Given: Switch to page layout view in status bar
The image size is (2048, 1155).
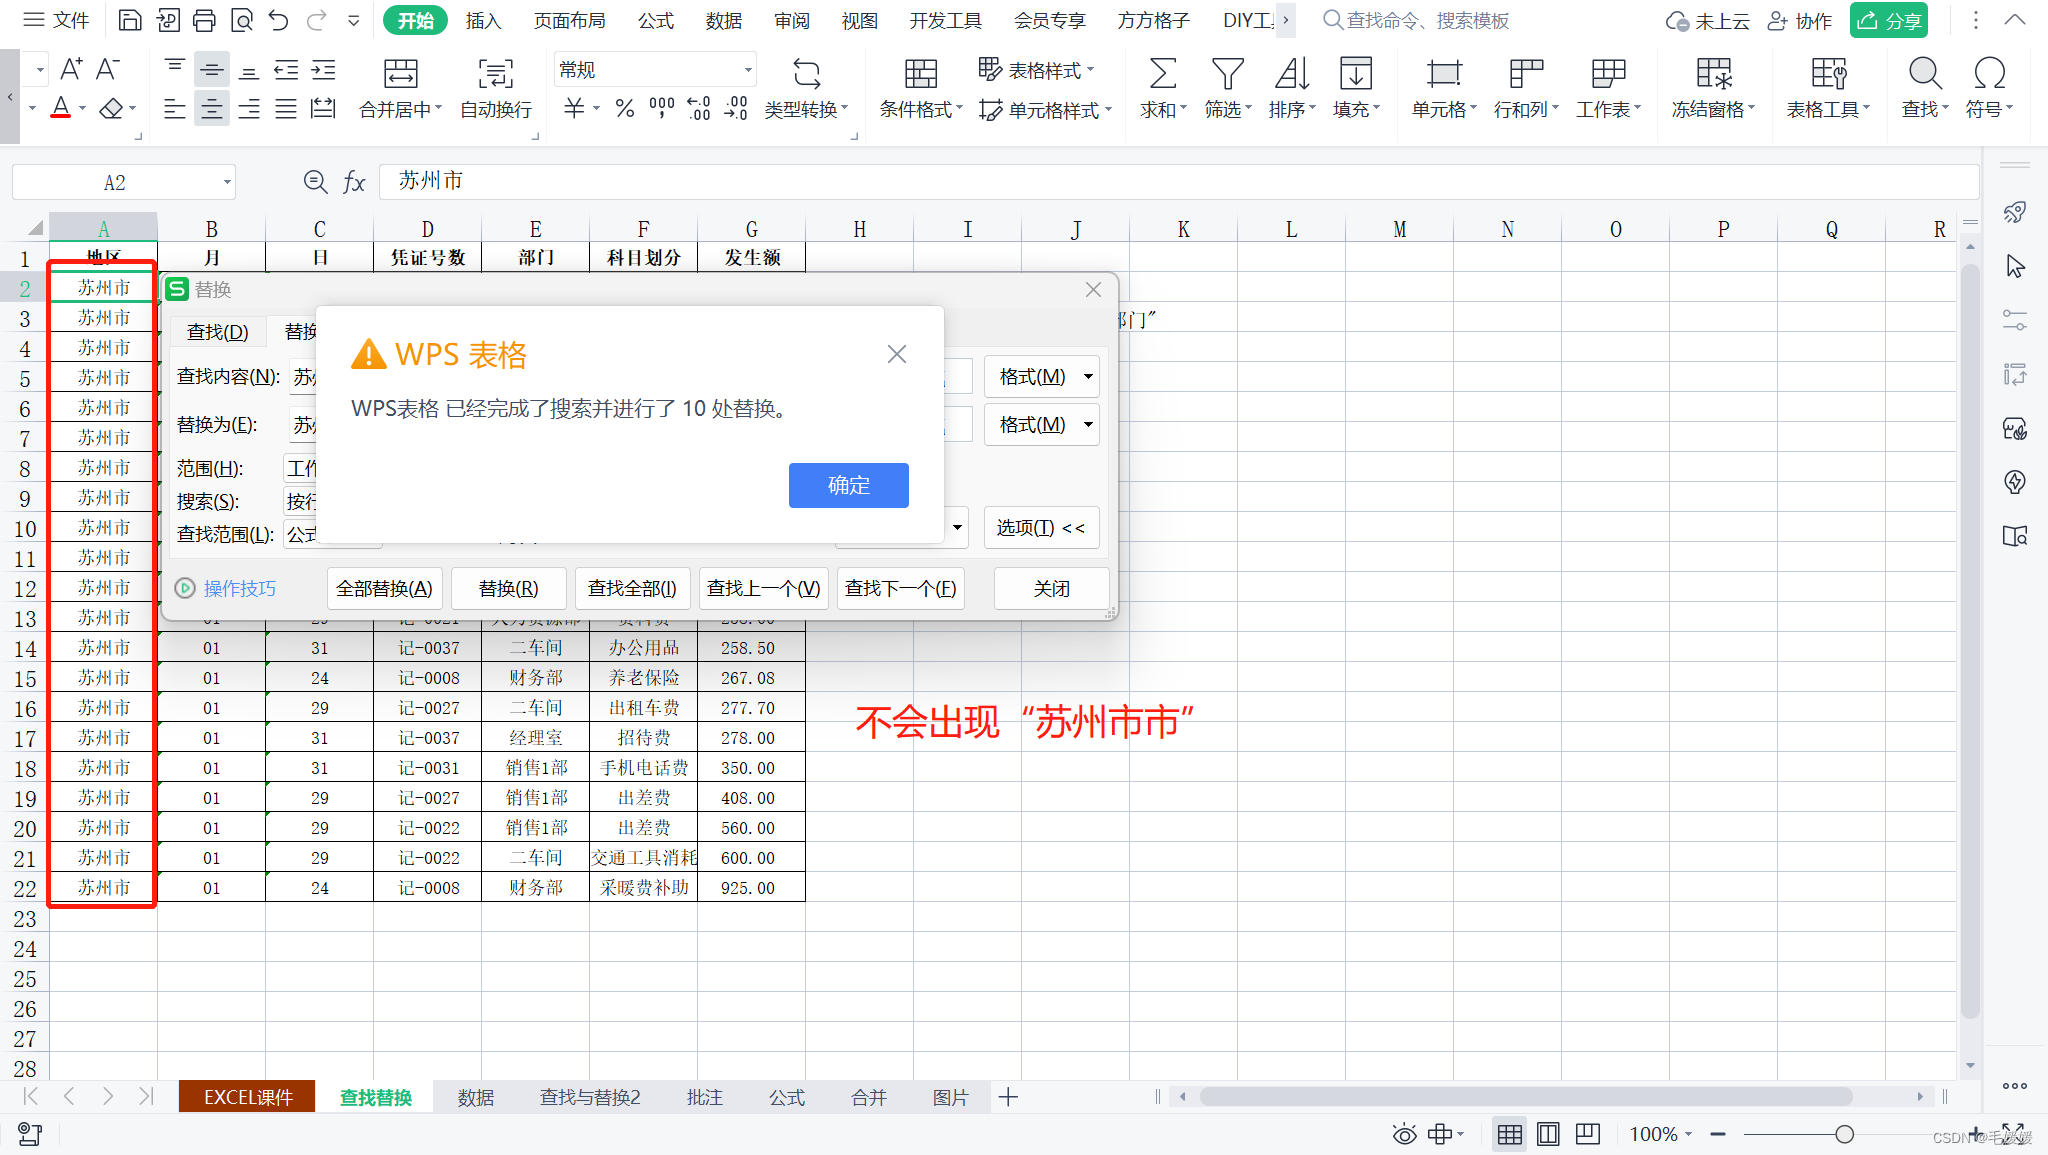Looking at the screenshot, I should [1548, 1134].
